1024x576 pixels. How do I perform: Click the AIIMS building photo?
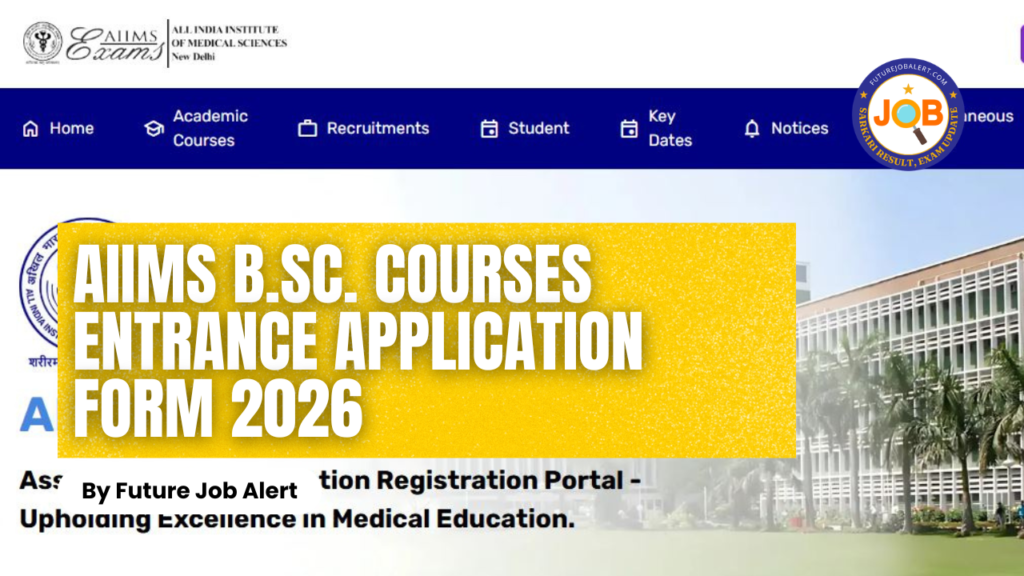(x=910, y=385)
